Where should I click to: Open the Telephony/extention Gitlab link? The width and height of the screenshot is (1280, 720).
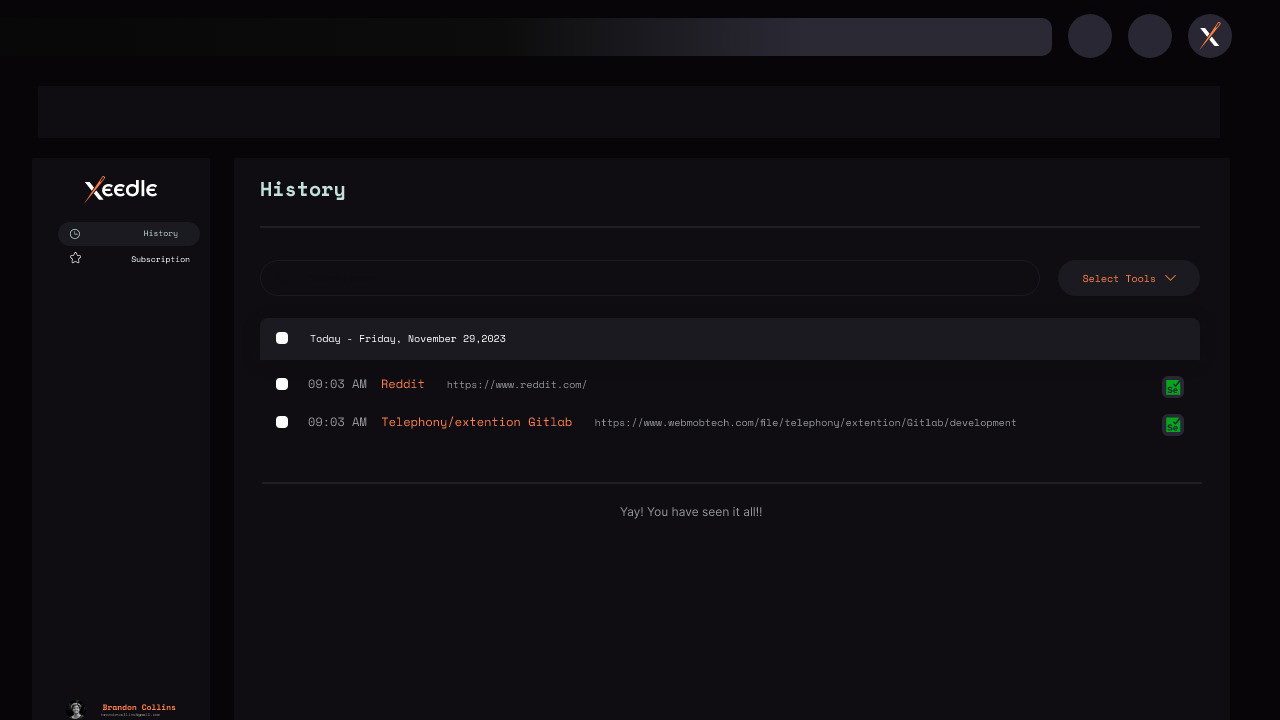477,422
